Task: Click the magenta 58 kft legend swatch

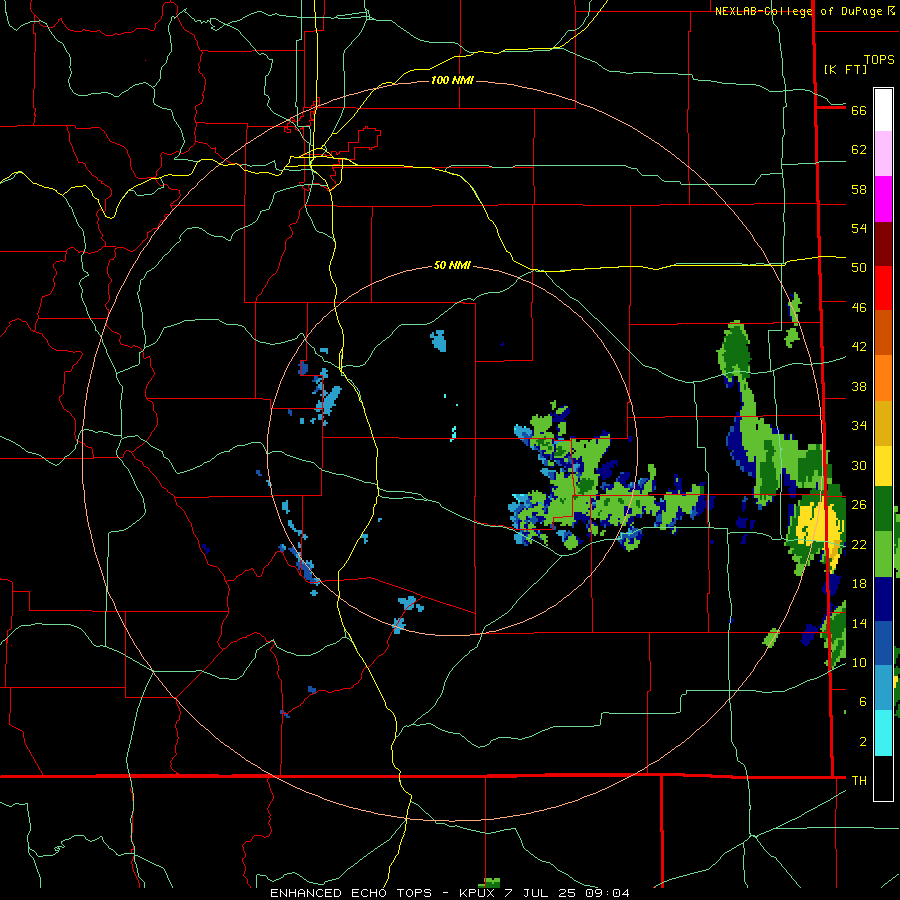Action: tap(883, 199)
